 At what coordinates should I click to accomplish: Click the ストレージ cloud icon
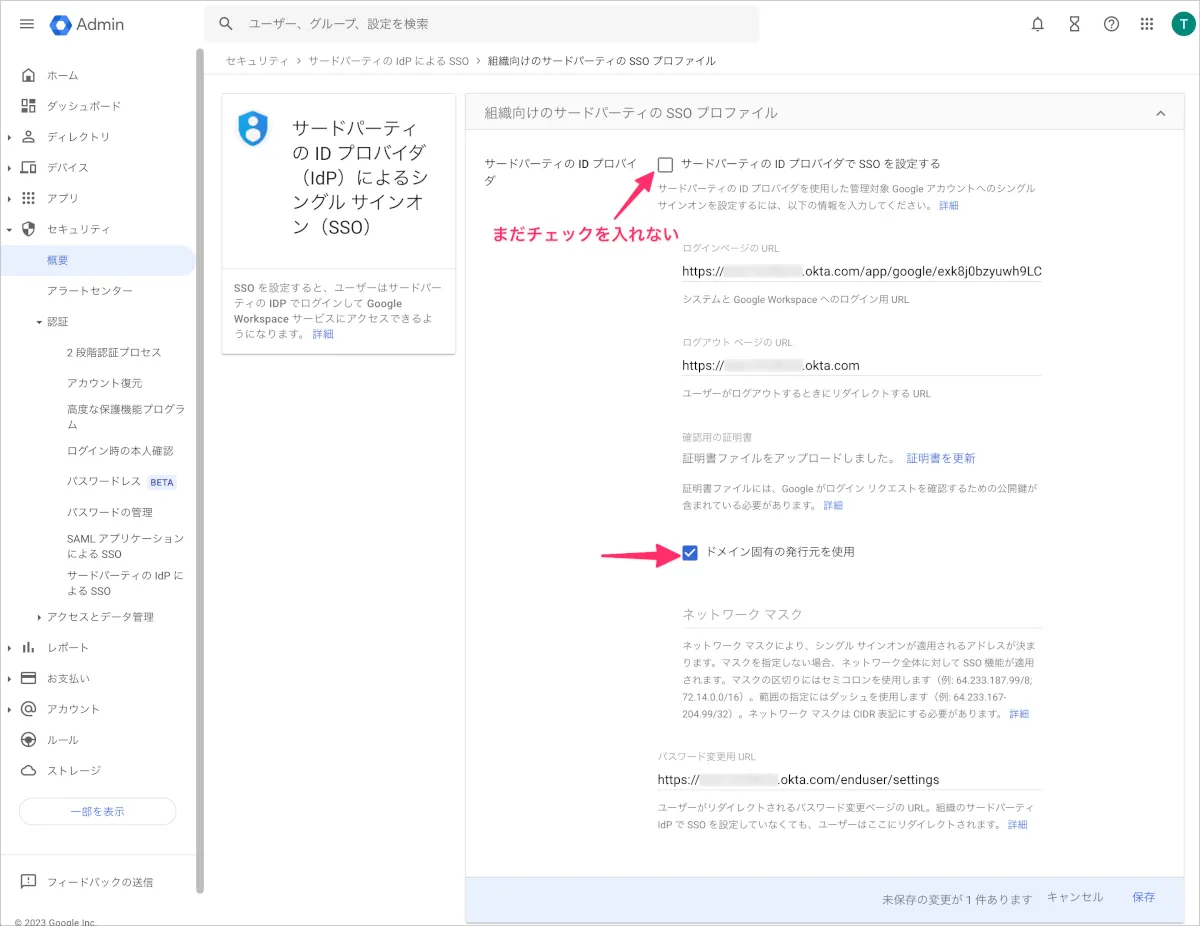click(x=28, y=771)
